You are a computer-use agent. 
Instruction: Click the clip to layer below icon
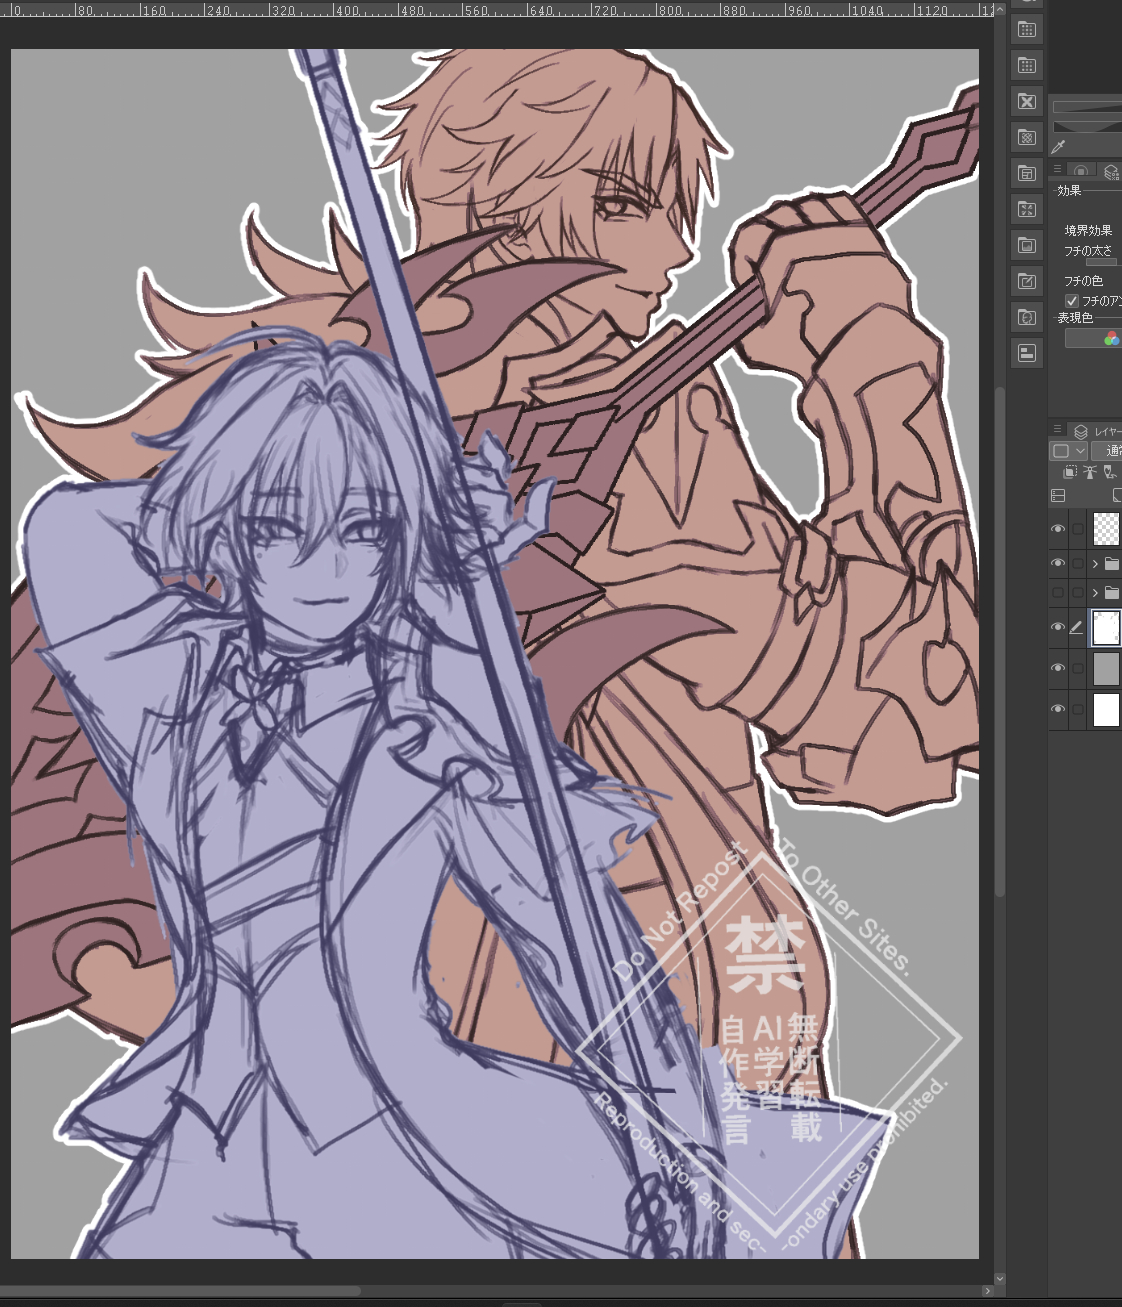click(1070, 472)
